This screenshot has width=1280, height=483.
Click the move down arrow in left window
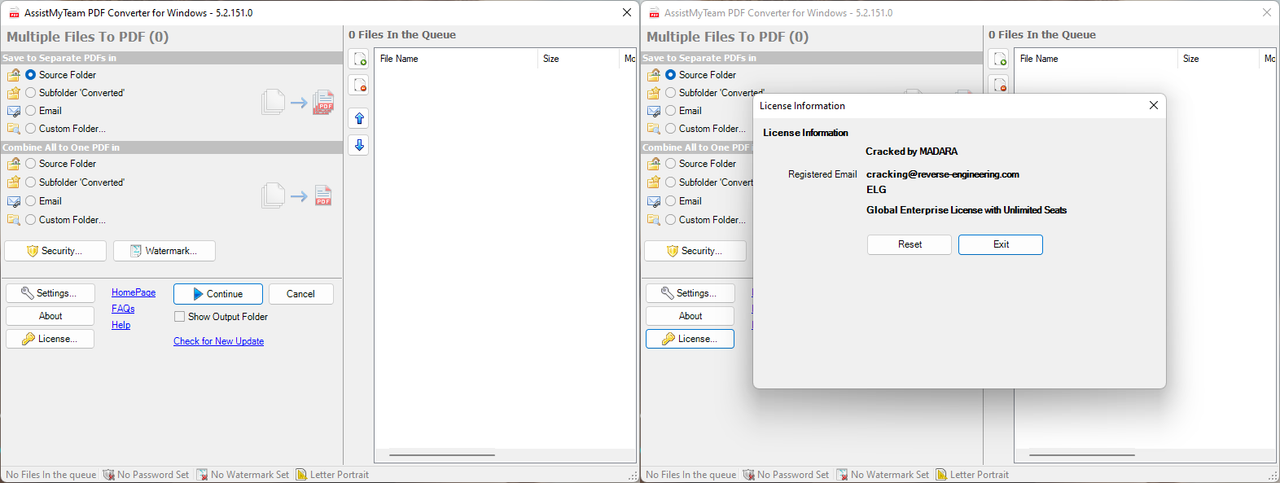pyautogui.click(x=359, y=145)
